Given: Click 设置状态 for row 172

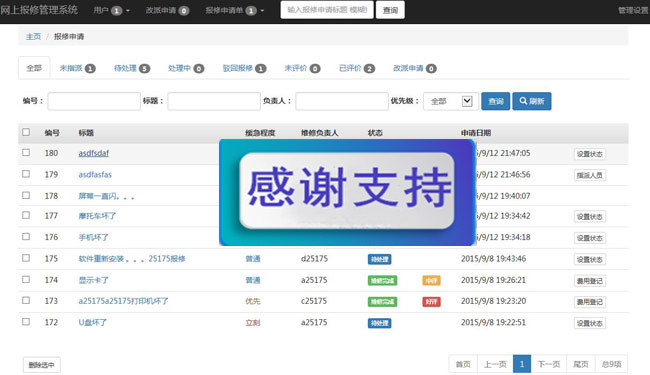Looking at the screenshot, I should (x=589, y=323).
